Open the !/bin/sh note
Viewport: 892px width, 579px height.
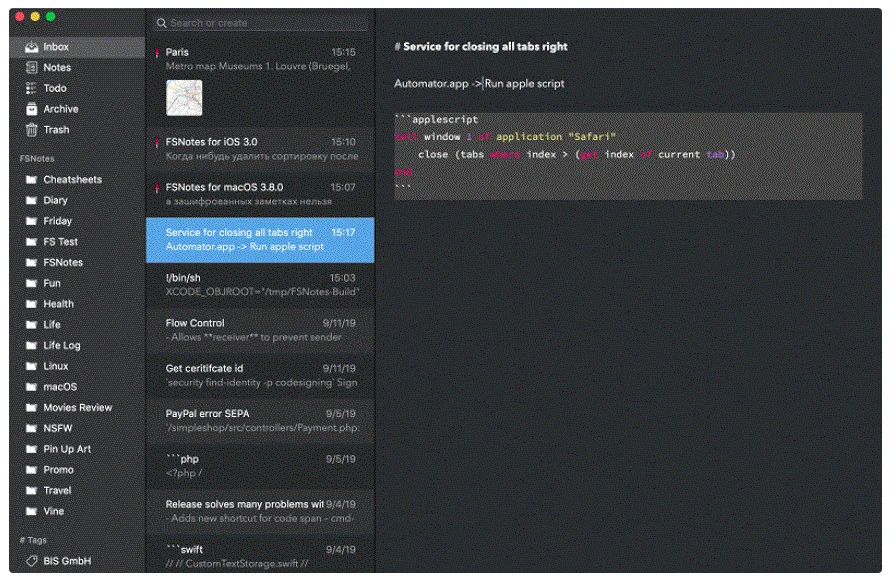pyautogui.click(x=260, y=285)
